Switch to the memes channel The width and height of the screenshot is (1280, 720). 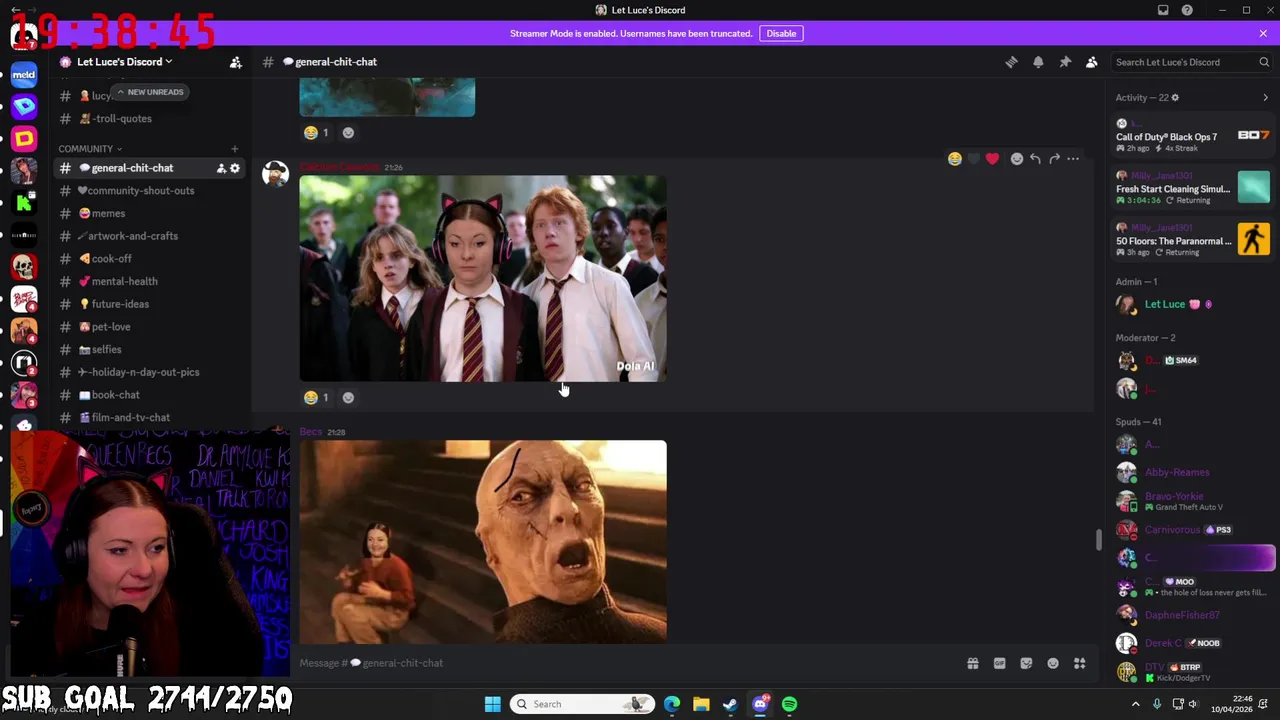click(x=150, y=213)
